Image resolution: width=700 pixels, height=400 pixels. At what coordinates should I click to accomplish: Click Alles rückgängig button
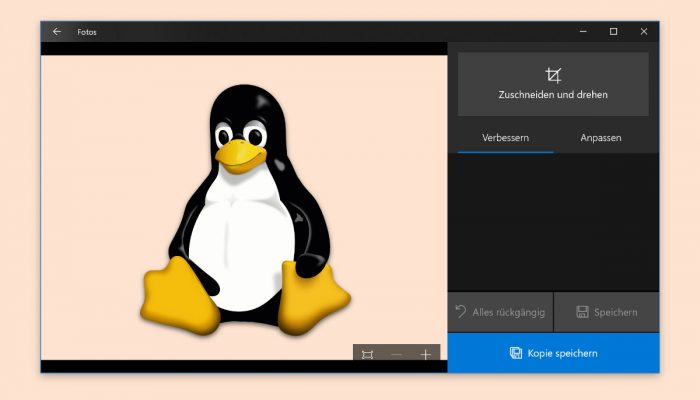coord(500,312)
